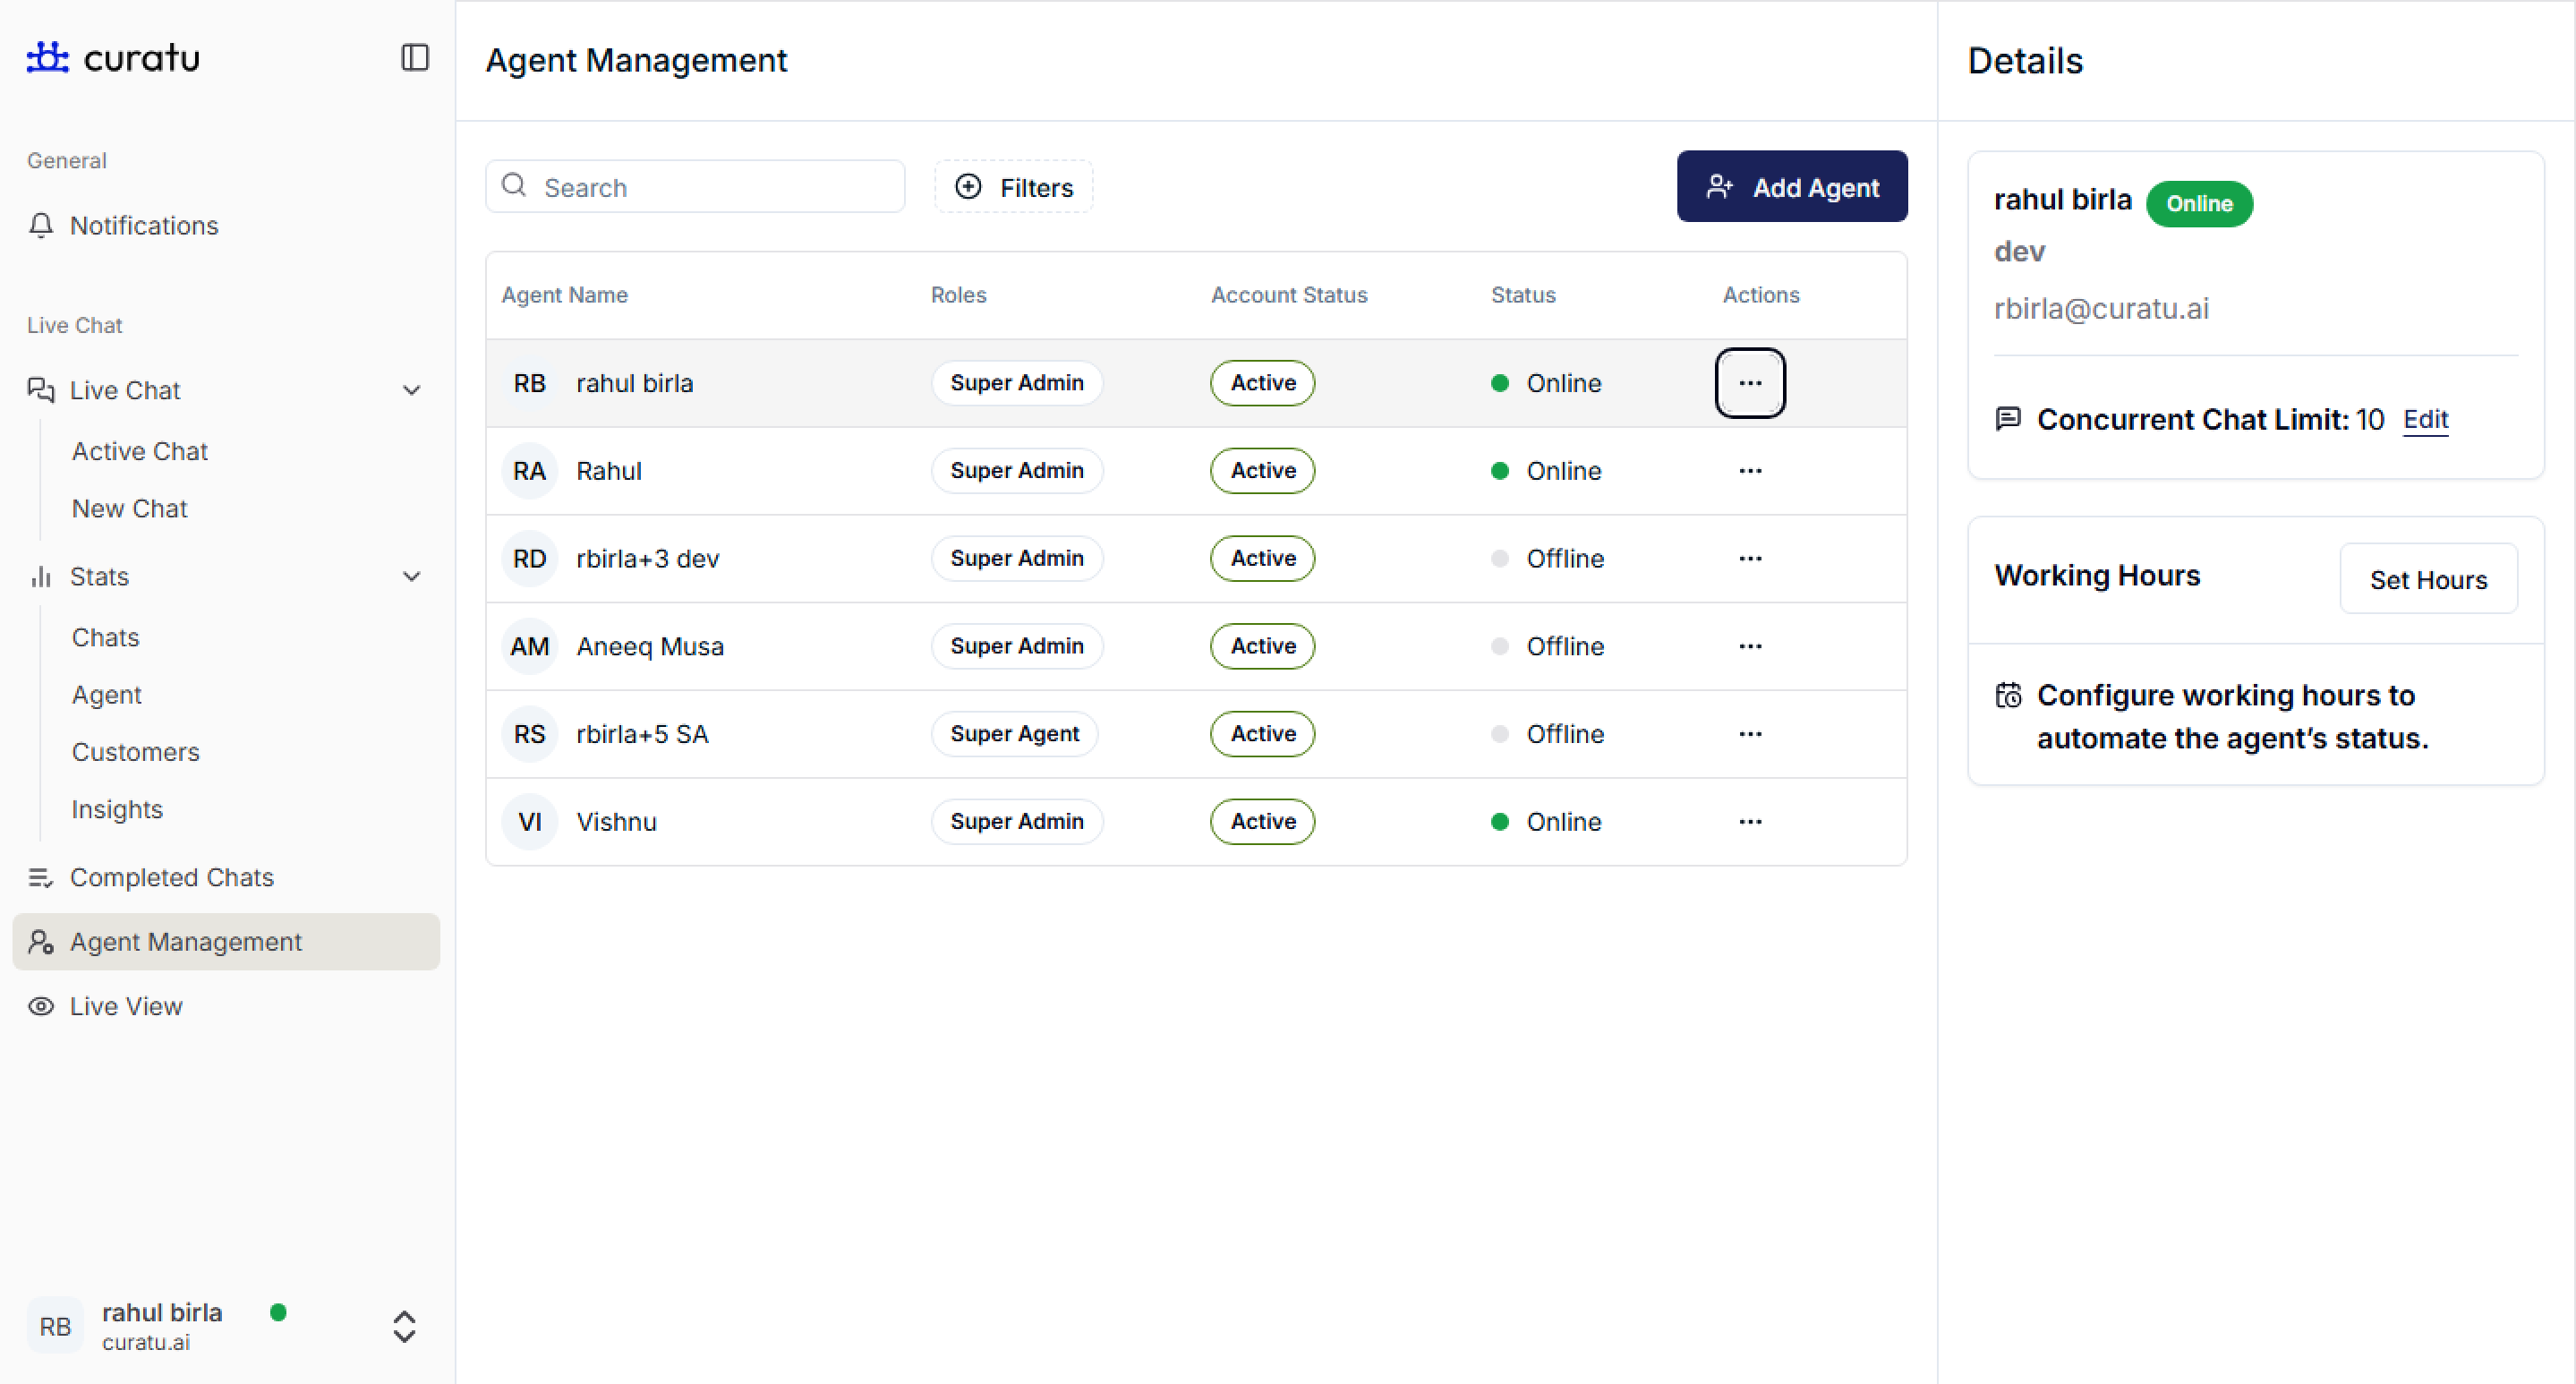Open the Filters dropdown
This screenshot has width=2576, height=1384.
1013,187
